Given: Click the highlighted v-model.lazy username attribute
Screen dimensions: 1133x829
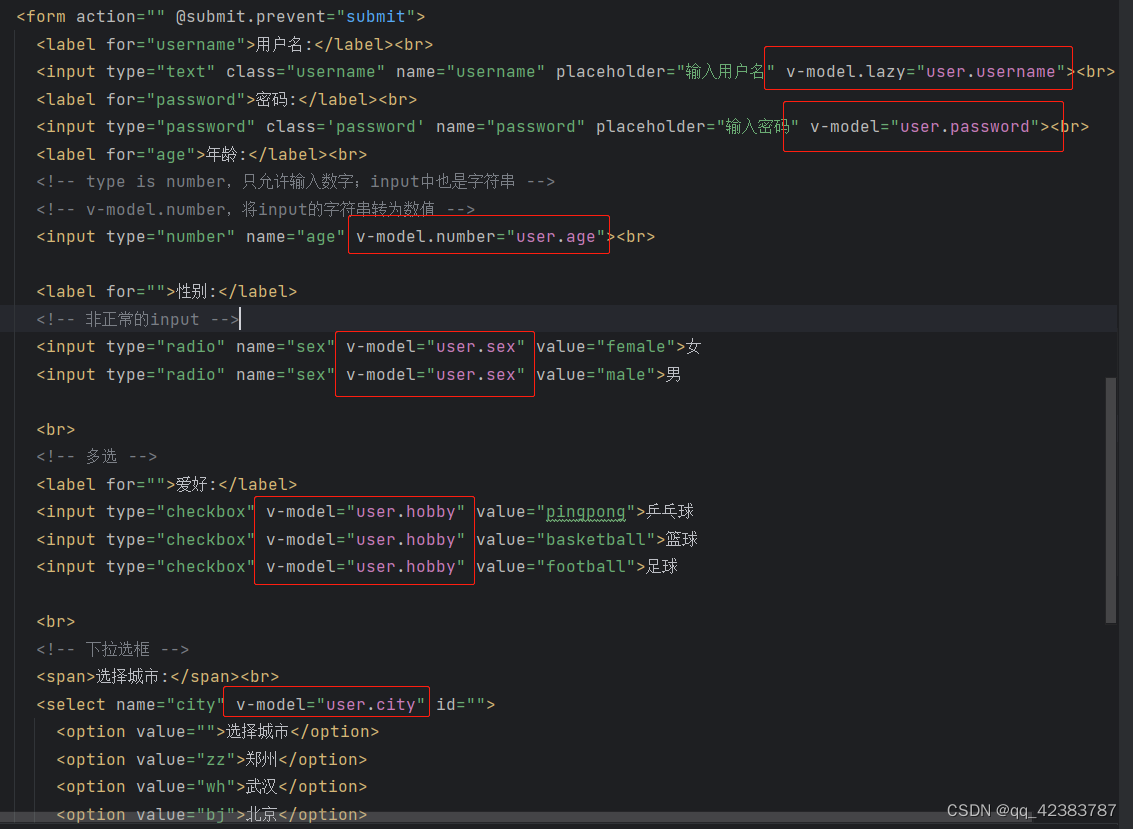Looking at the screenshot, I should click(916, 71).
